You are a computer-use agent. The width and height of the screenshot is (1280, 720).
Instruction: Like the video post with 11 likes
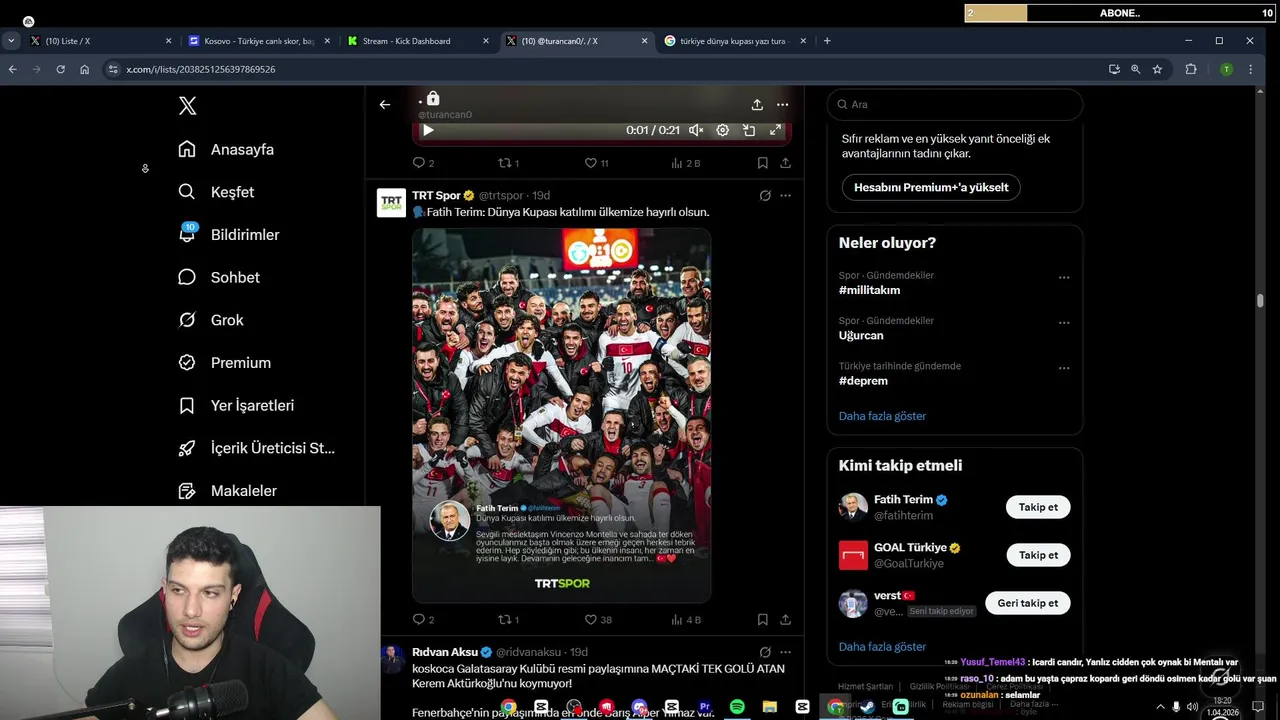[x=596, y=163]
